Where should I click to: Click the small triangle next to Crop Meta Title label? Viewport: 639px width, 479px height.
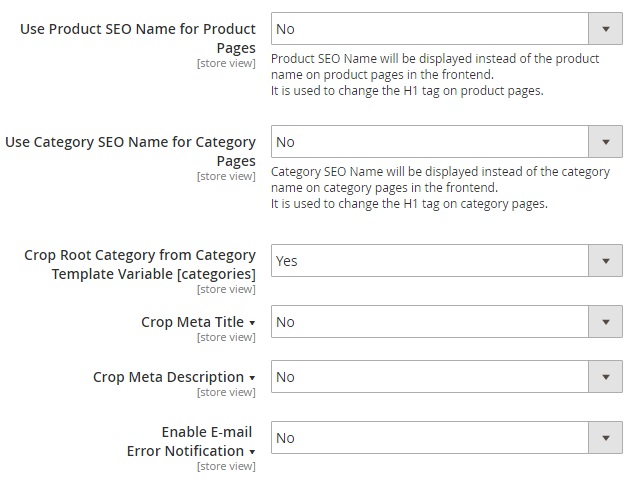click(252, 323)
